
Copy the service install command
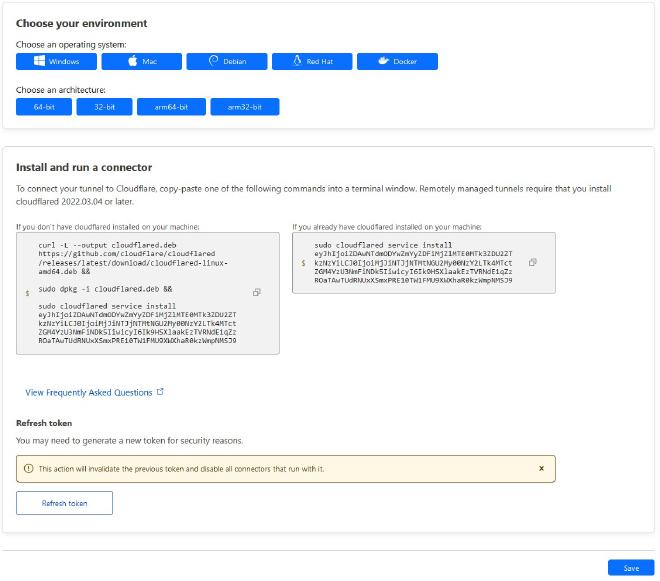[x=533, y=262]
